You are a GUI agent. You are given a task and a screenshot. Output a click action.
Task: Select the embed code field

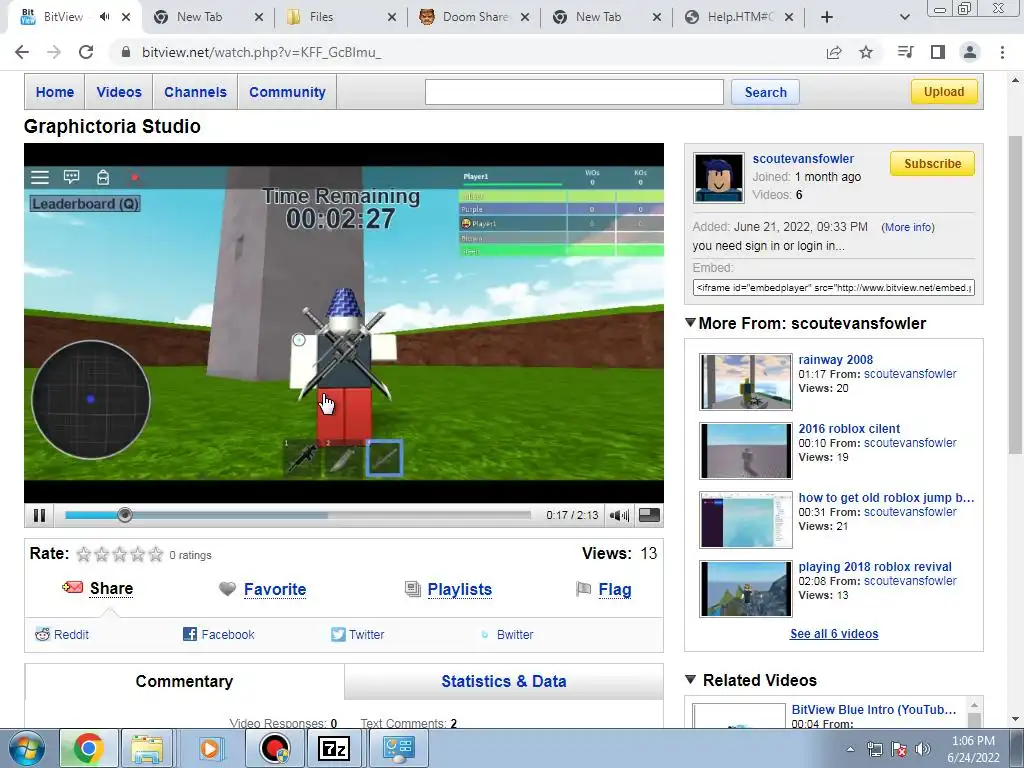pyautogui.click(x=833, y=287)
